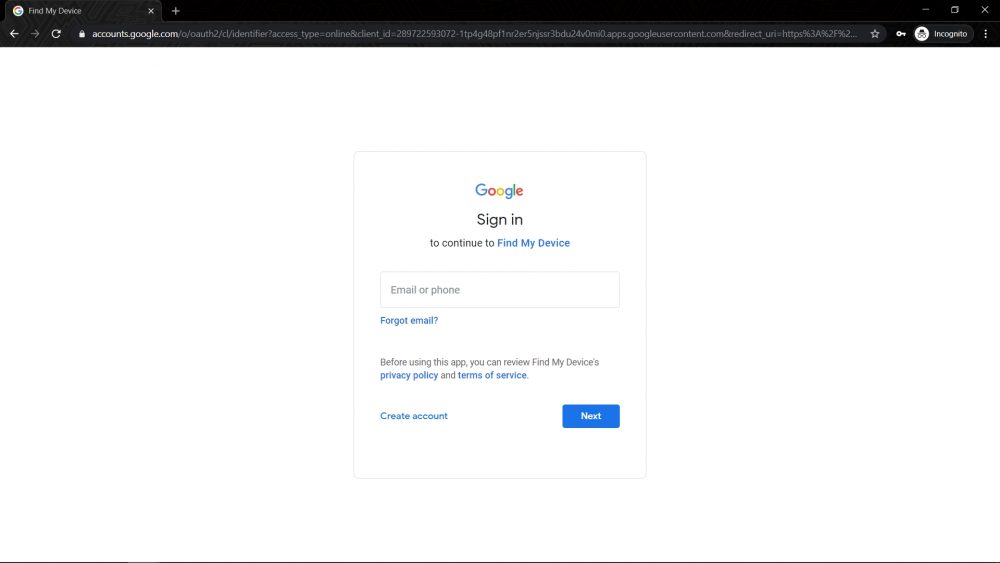The height and width of the screenshot is (563, 1000).
Task: Click the padlock icon in the address bar
Action: pos(82,34)
